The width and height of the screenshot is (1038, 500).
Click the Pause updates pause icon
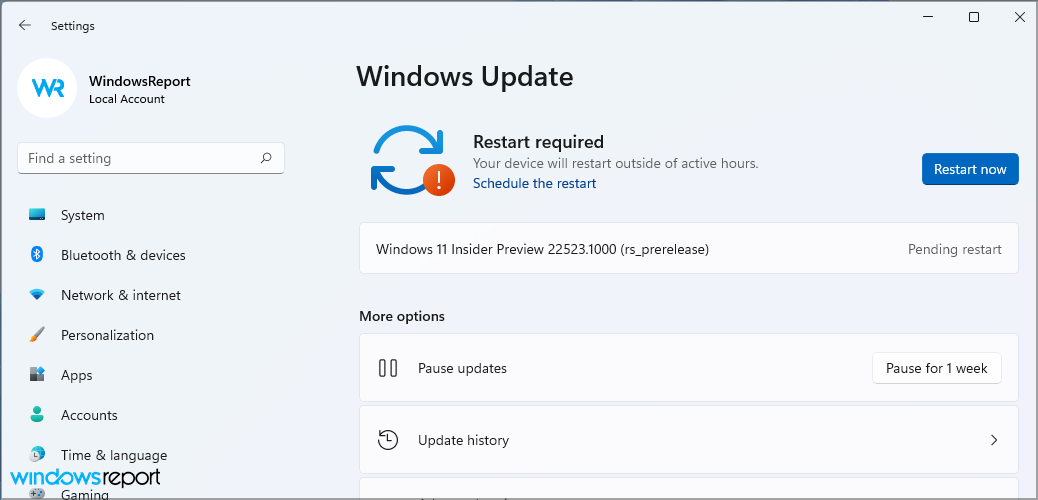(388, 368)
